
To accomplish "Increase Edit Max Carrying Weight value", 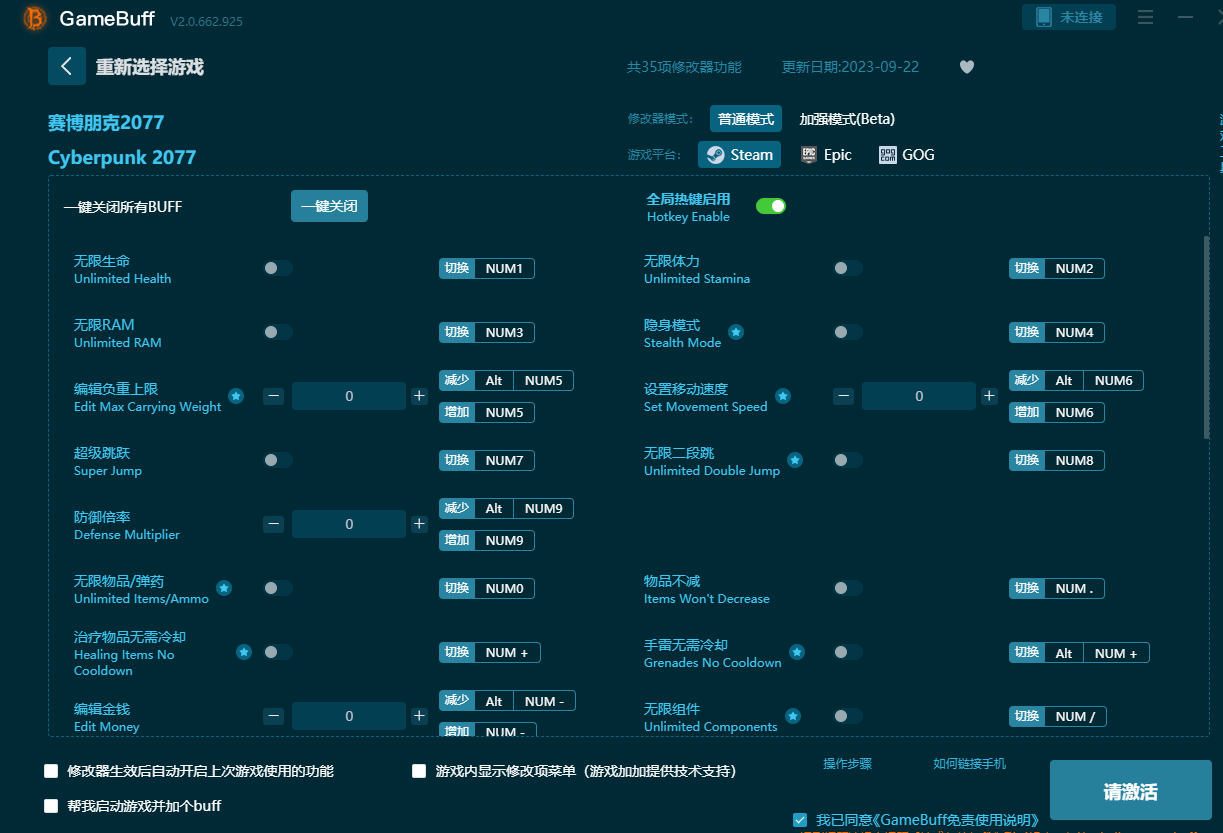I will click(x=419, y=396).
